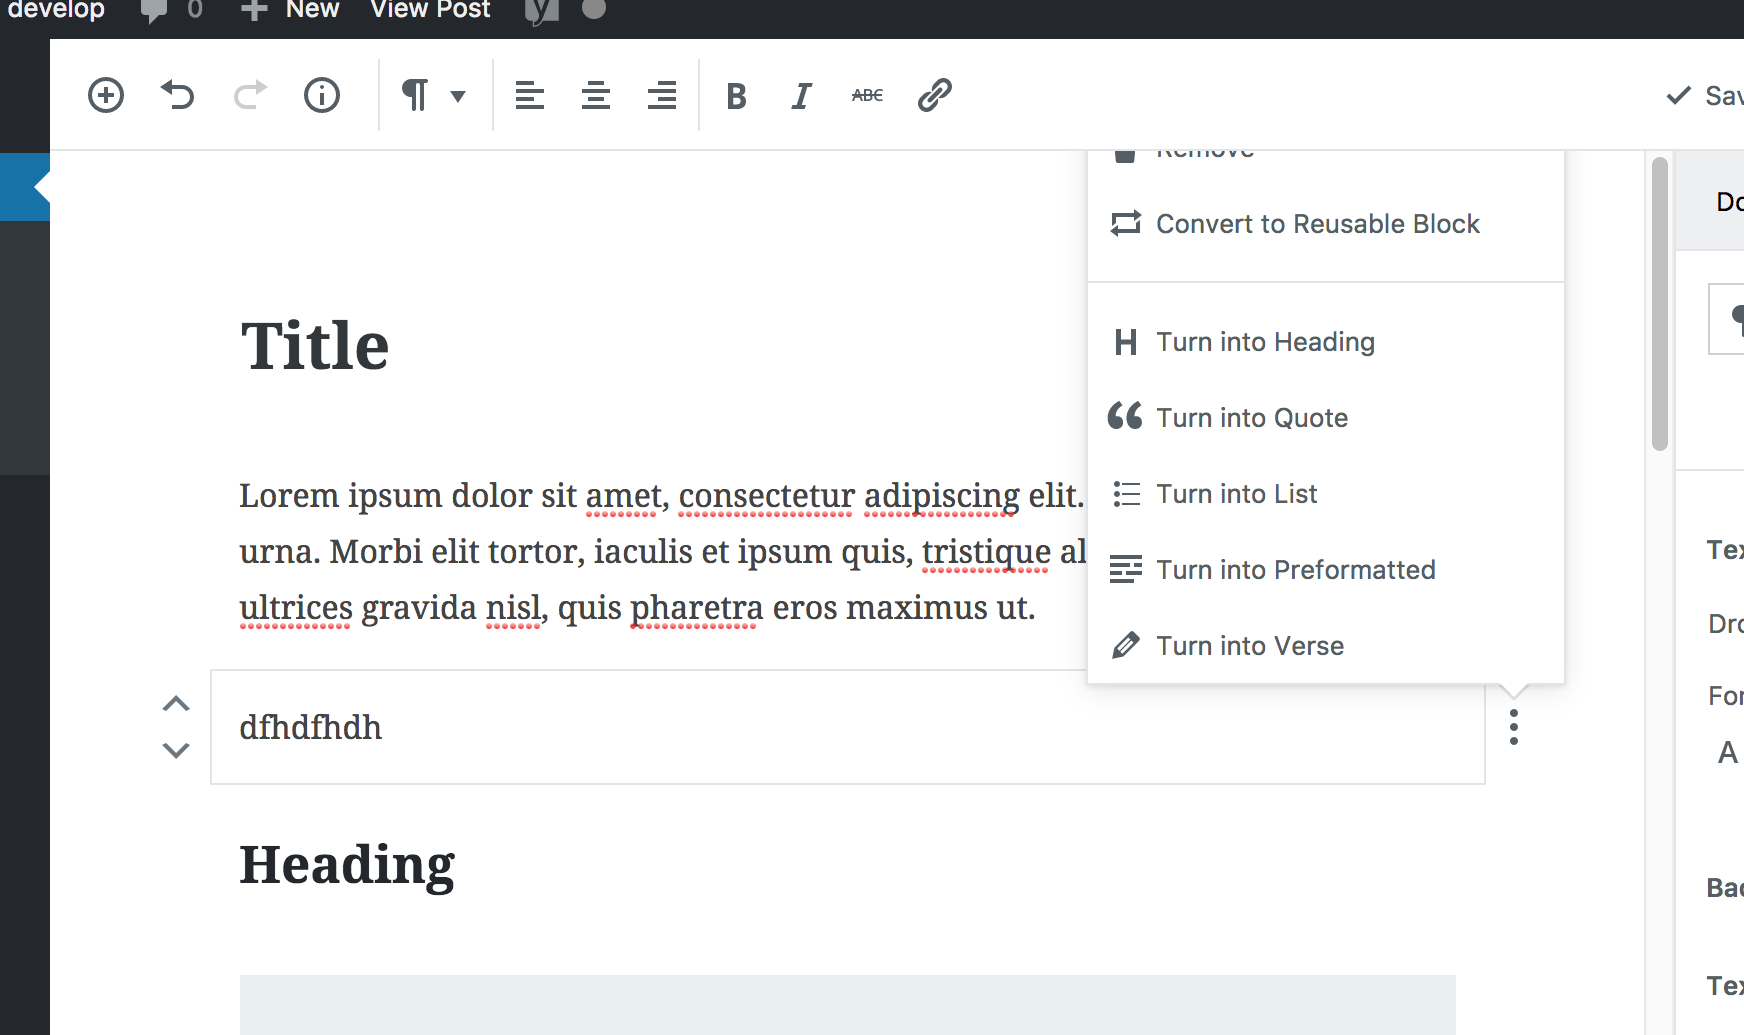This screenshot has width=1744, height=1035.
Task: Toggle italic formatting
Action: click(800, 95)
